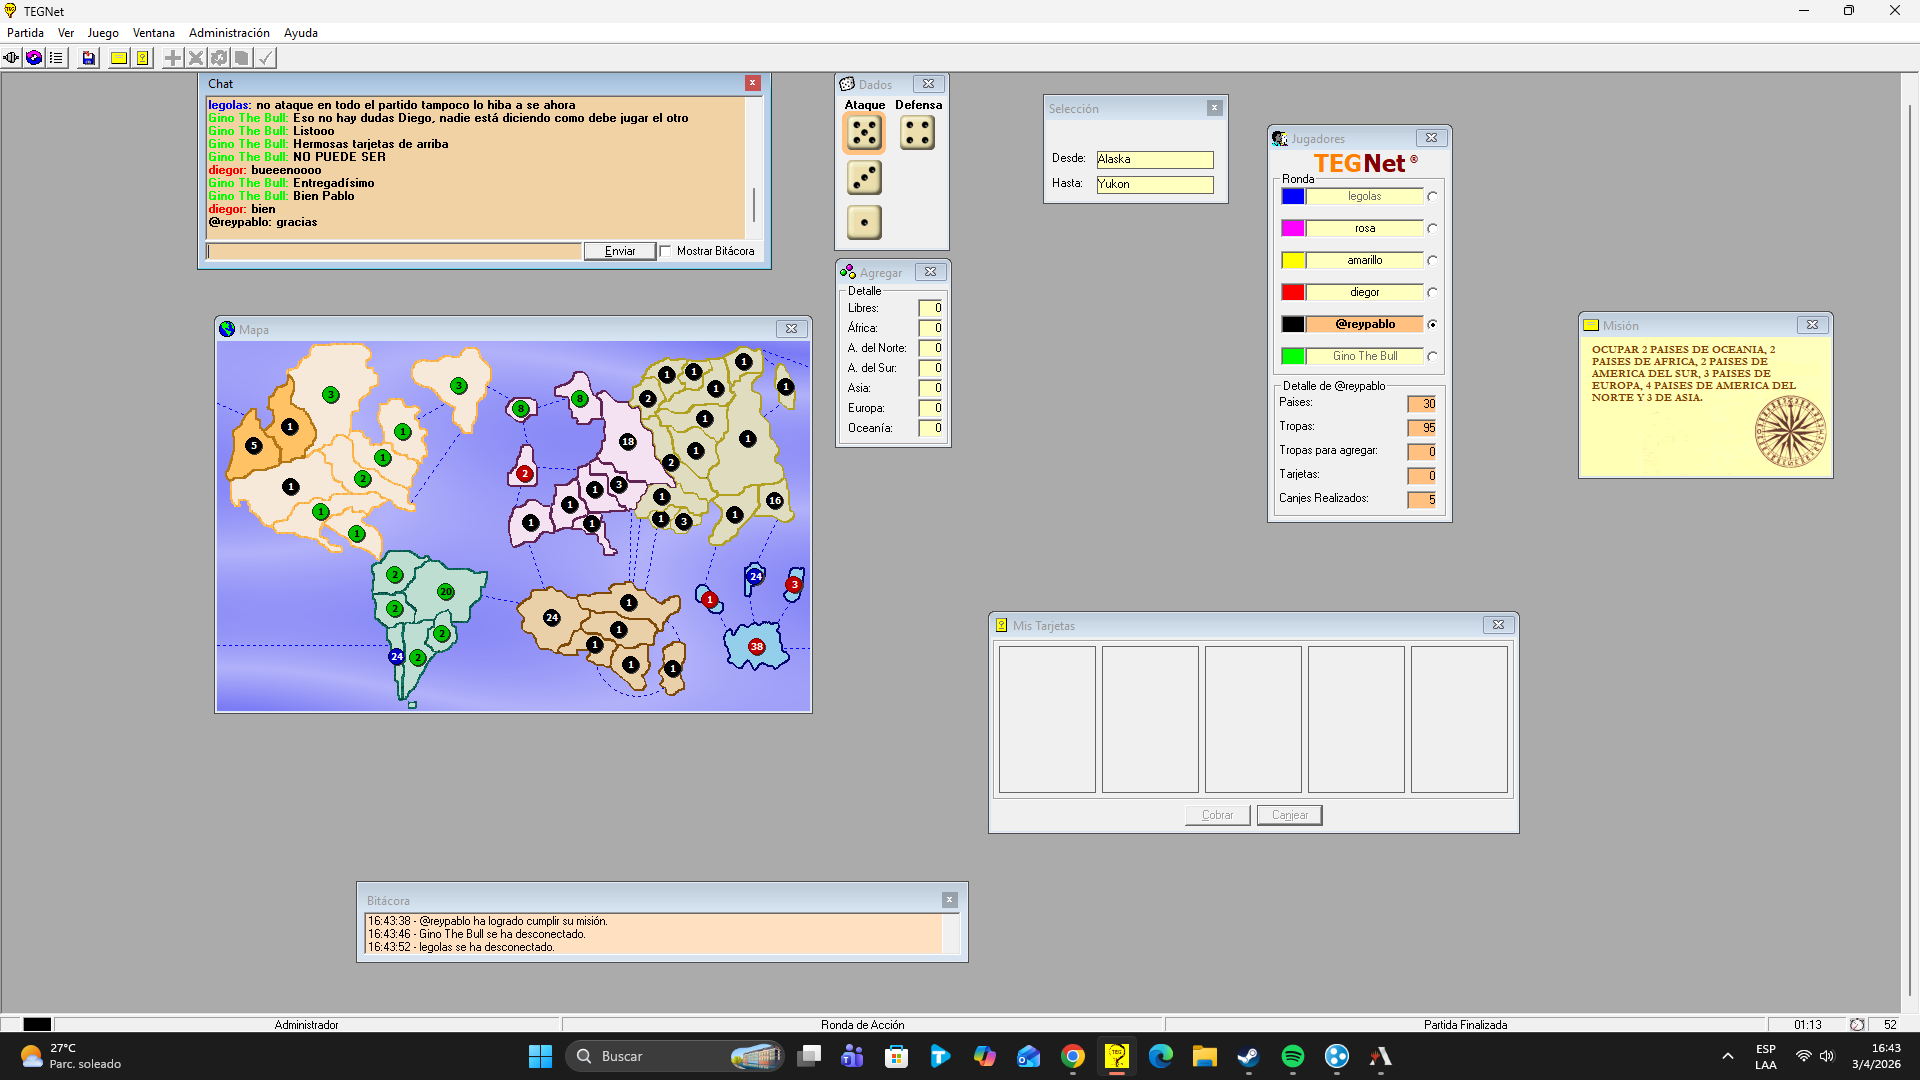Image resolution: width=1920 pixels, height=1080 pixels.
Task: Click the red attack die showing five
Action: (864, 133)
